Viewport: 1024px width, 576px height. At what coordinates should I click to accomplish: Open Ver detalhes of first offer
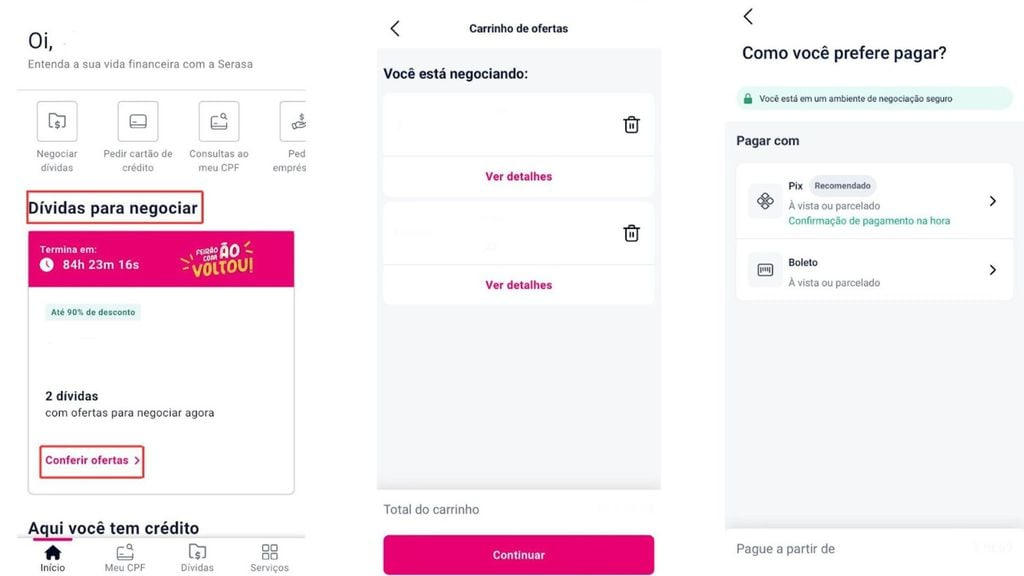pyautogui.click(x=518, y=177)
